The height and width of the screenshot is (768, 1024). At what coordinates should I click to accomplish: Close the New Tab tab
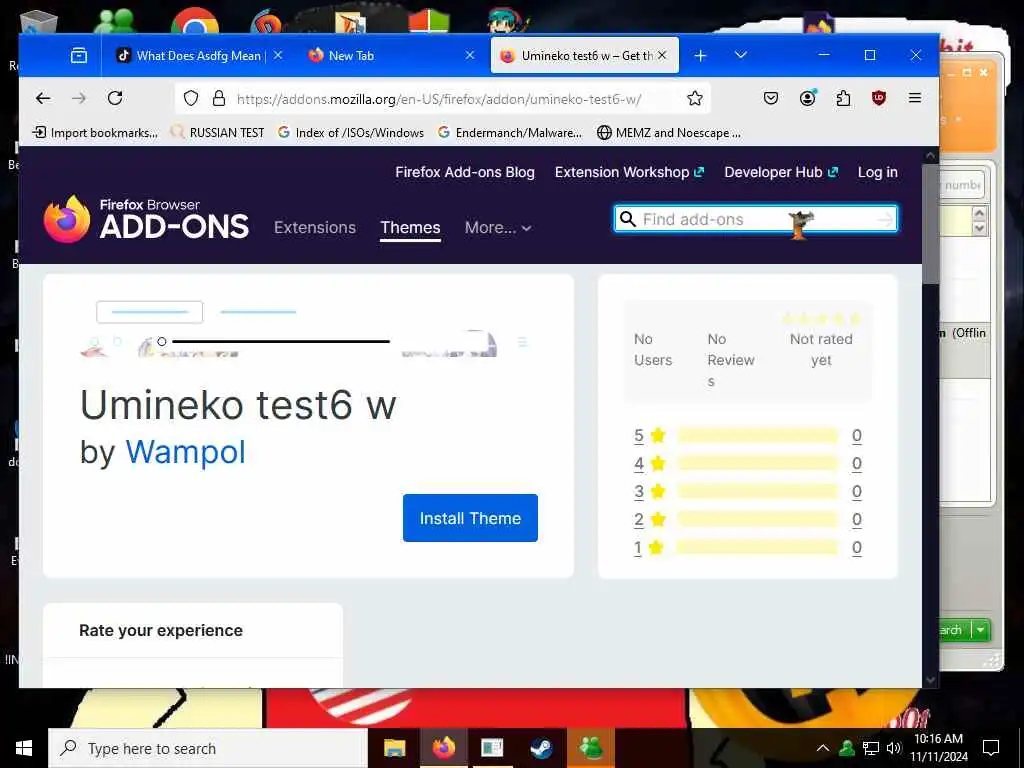pyautogui.click(x=470, y=56)
